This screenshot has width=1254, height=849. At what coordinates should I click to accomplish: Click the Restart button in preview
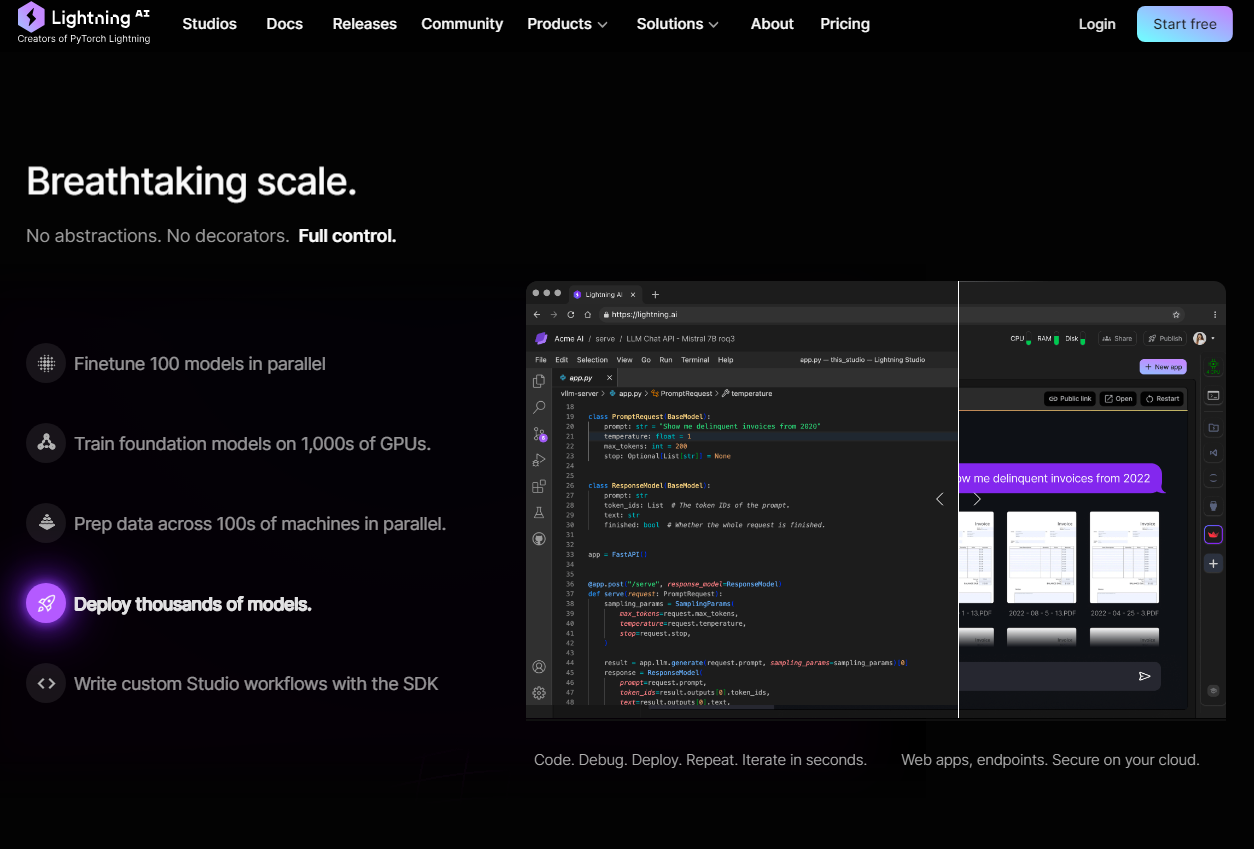point(1163,398)
